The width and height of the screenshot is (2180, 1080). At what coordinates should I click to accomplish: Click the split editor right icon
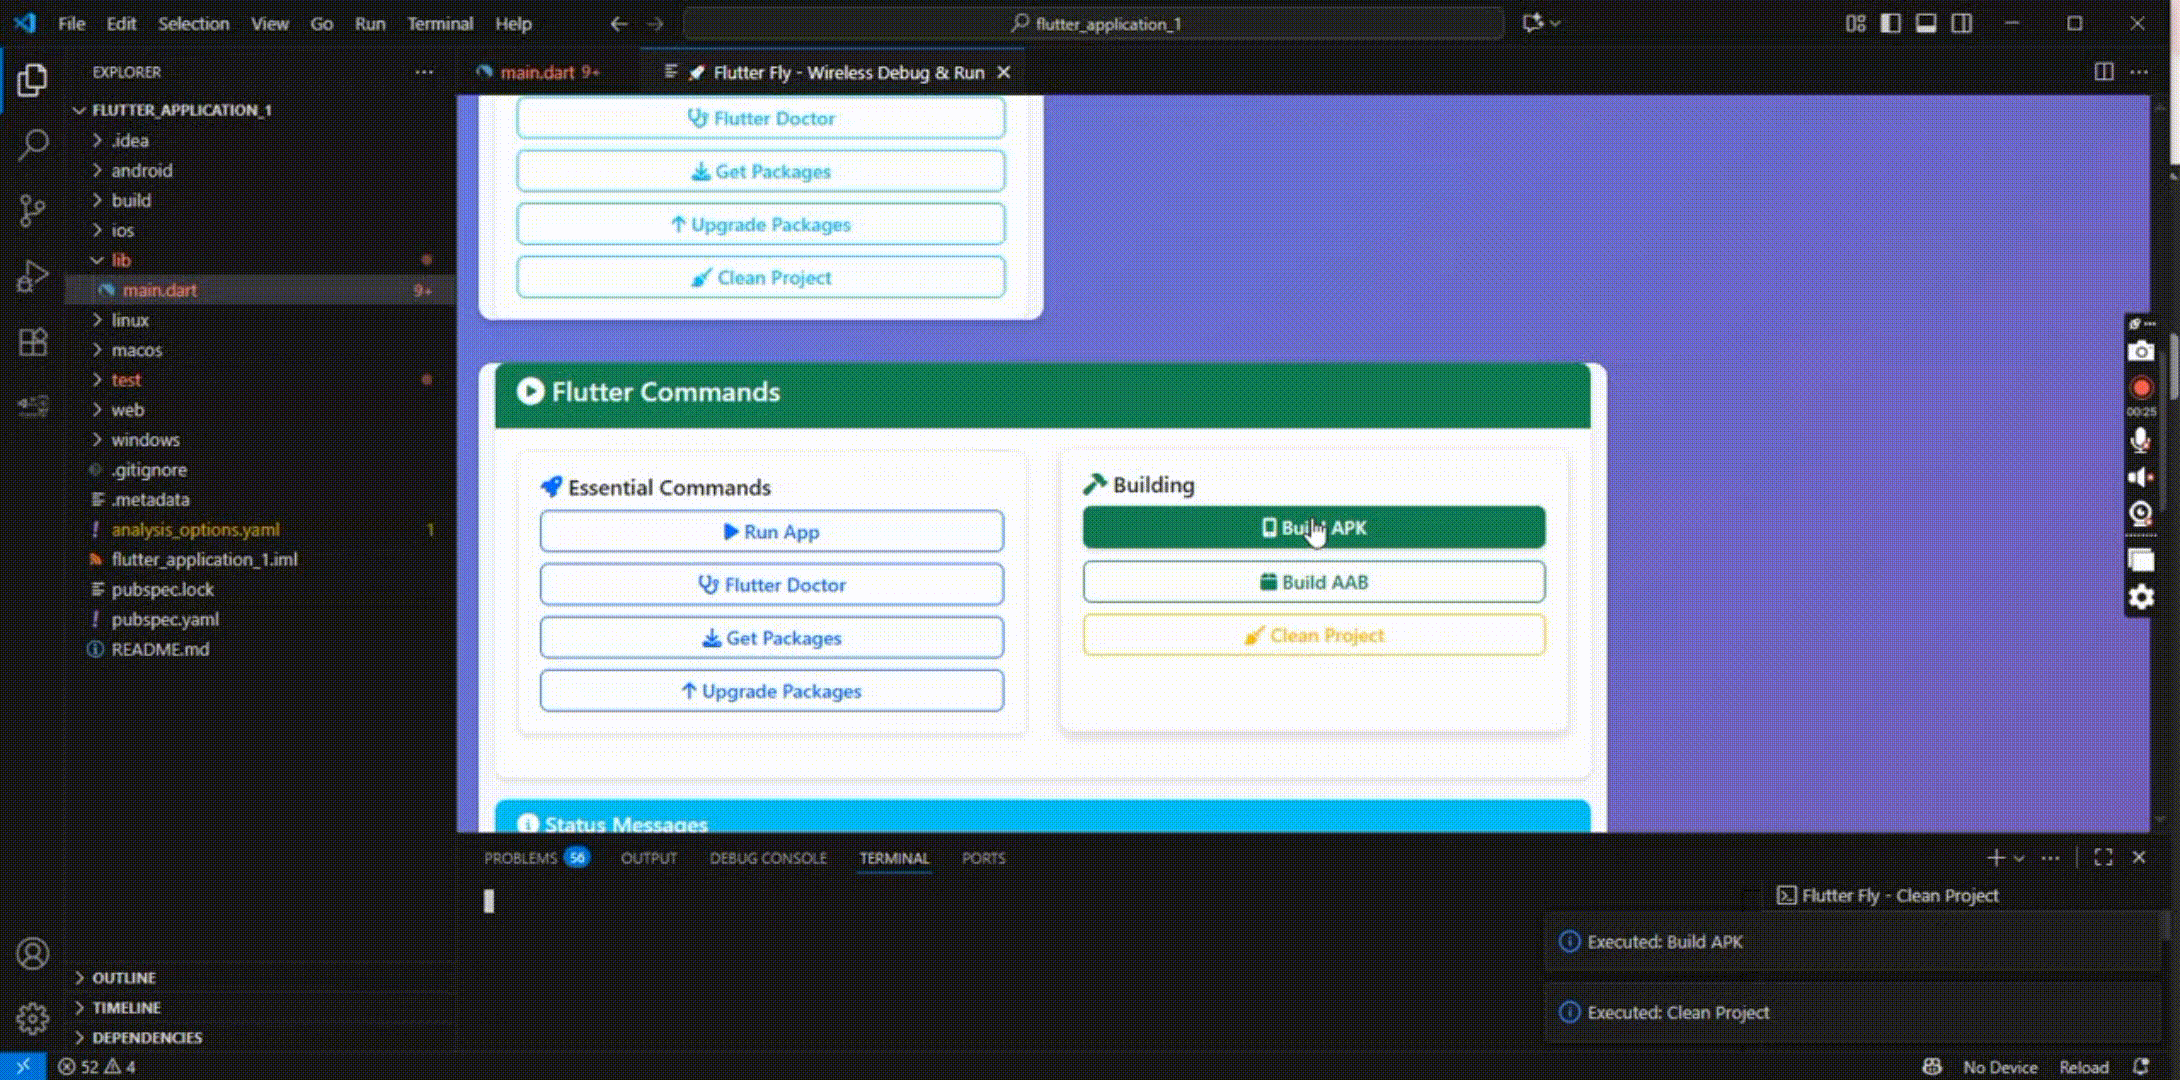point(2104,72)
